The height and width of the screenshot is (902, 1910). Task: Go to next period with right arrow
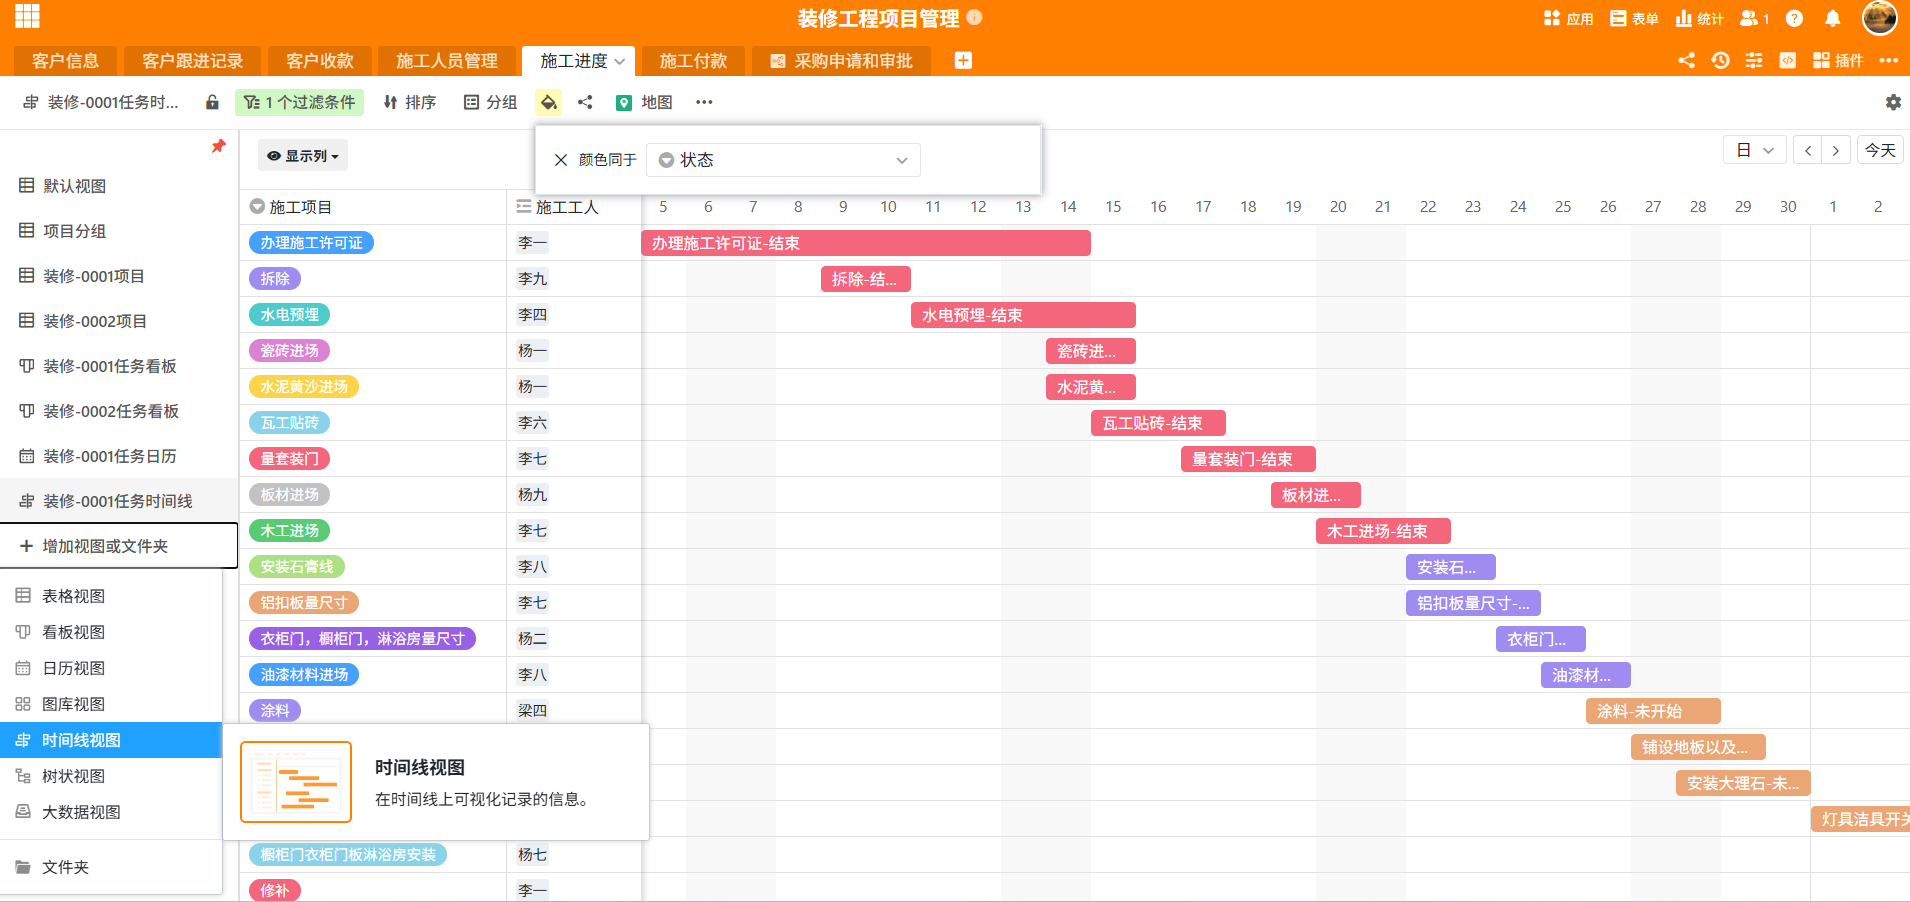pos(1835,150)
